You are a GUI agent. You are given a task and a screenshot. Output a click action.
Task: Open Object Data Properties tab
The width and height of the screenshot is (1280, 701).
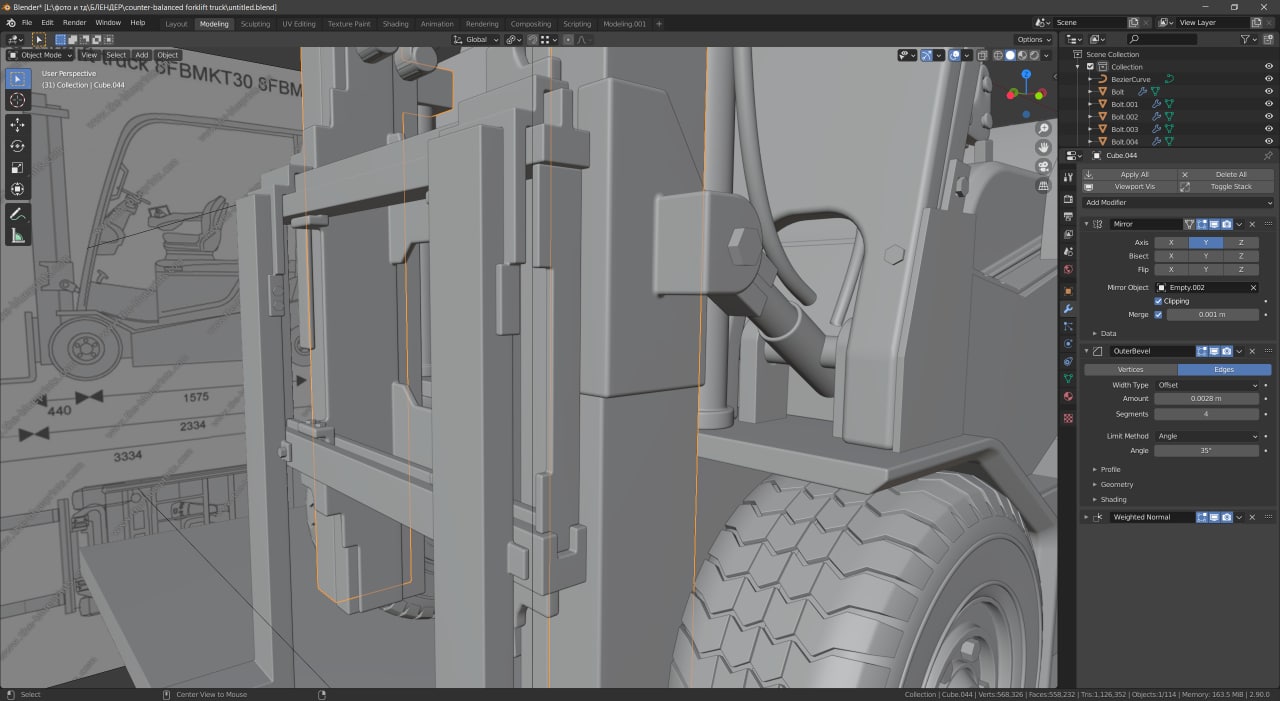tap(1068, 379)
